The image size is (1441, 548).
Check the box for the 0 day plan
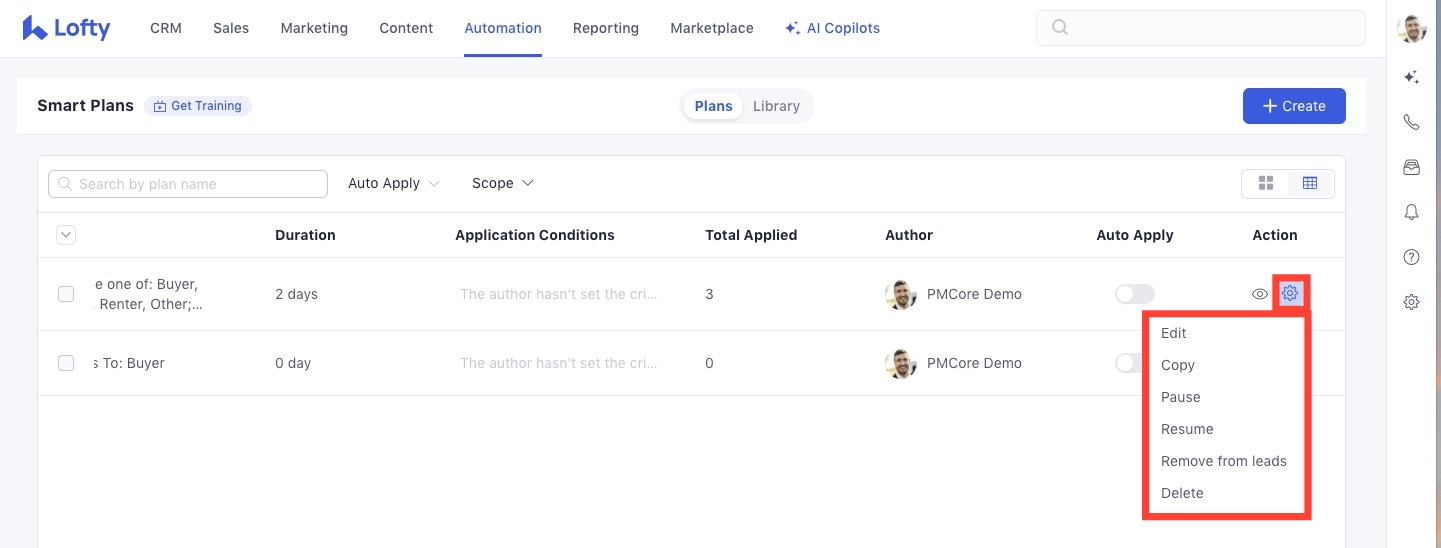[x=66, y=363]
